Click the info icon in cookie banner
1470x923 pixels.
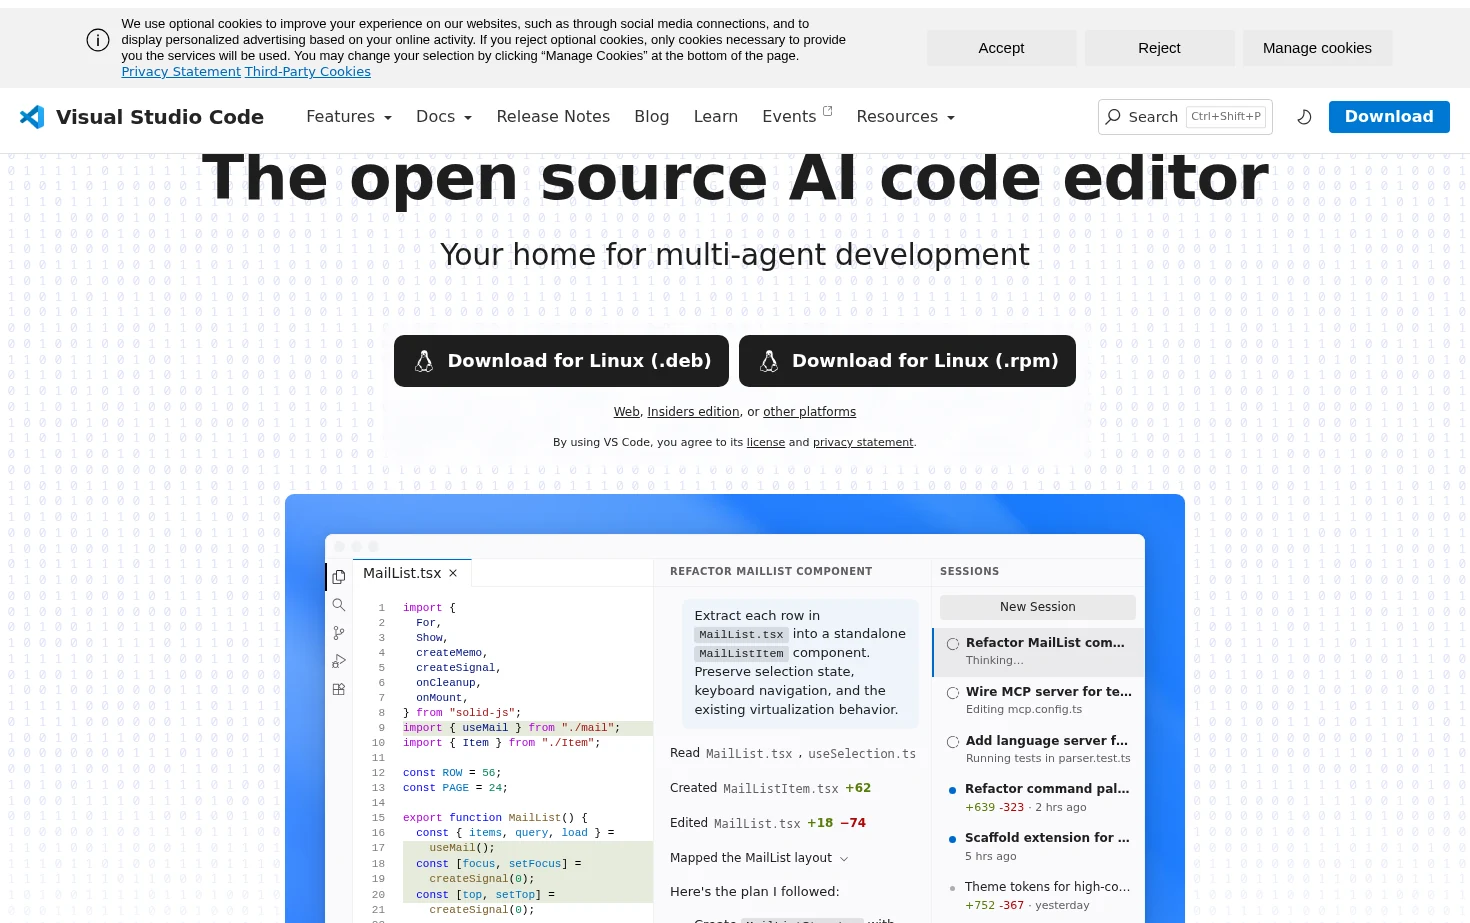point(98,40)
